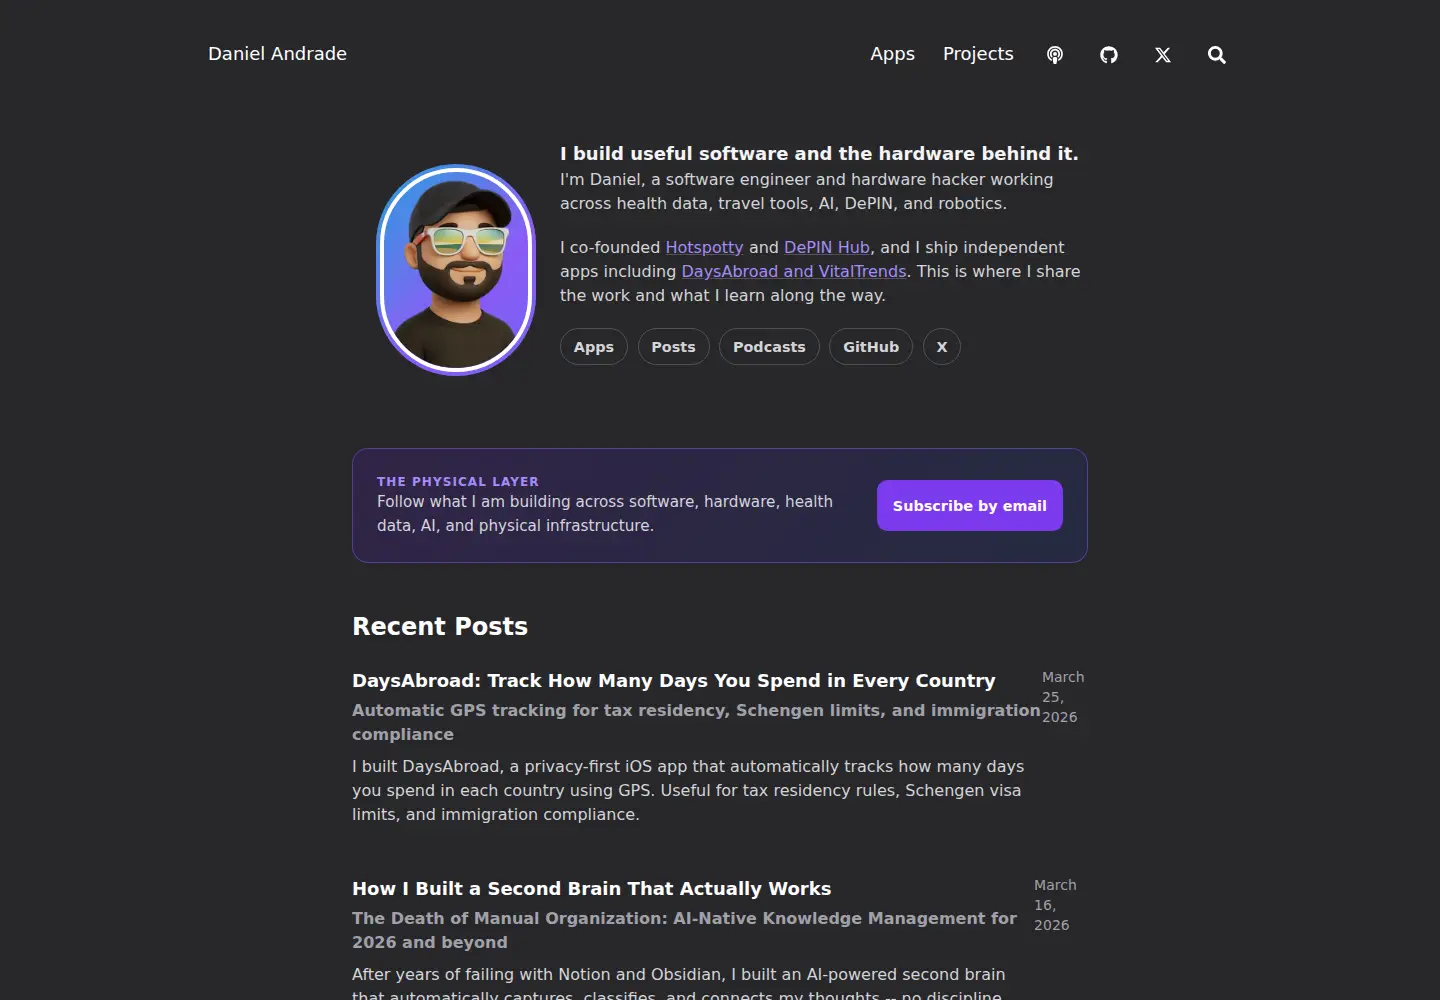
Task: Open the X (Twitter) icon in header
Action: tap(1163, 55)
